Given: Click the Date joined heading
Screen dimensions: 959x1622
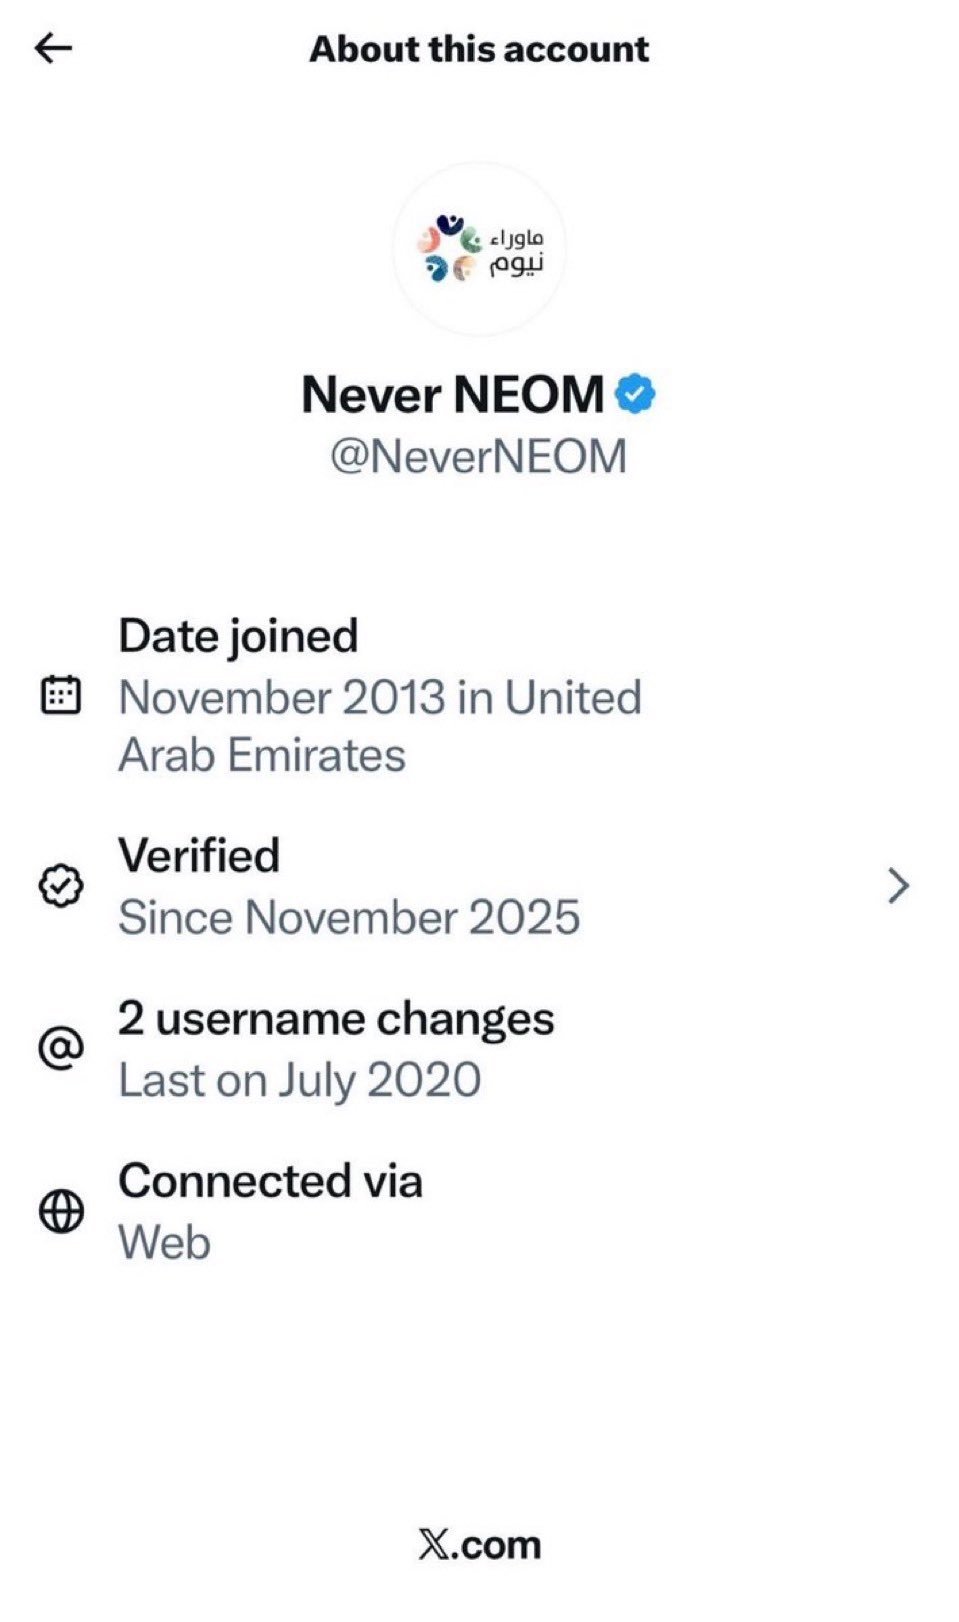Looking at the screenshot, I should (x=238, y=636).
